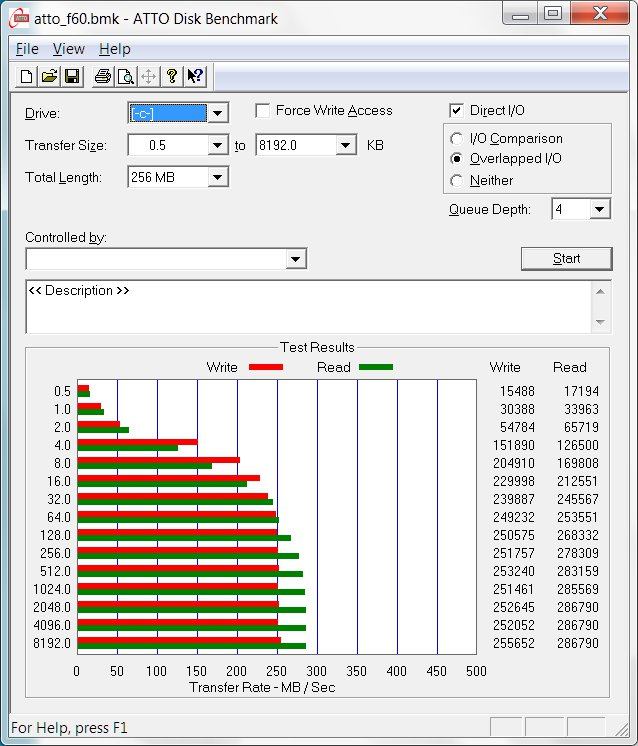Image resolution: width=638 pixels, height=746 pixels.
Task: Click the 1024.0 transfer size row label
Action: [x=52, y=589]
